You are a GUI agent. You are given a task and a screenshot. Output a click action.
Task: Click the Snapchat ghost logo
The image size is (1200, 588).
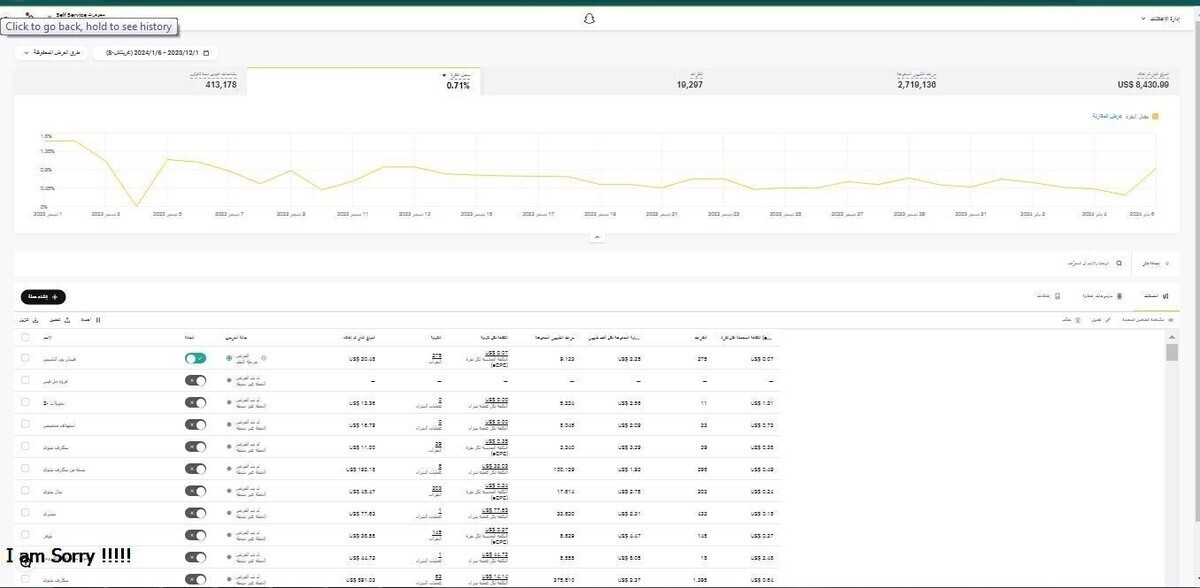tap(590, 18)
